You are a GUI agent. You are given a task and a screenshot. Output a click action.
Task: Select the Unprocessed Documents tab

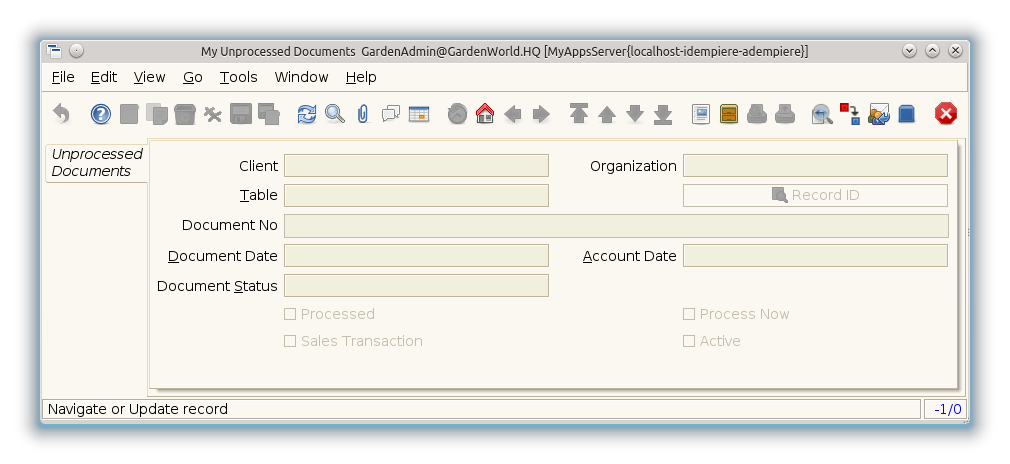pos(97,162)
